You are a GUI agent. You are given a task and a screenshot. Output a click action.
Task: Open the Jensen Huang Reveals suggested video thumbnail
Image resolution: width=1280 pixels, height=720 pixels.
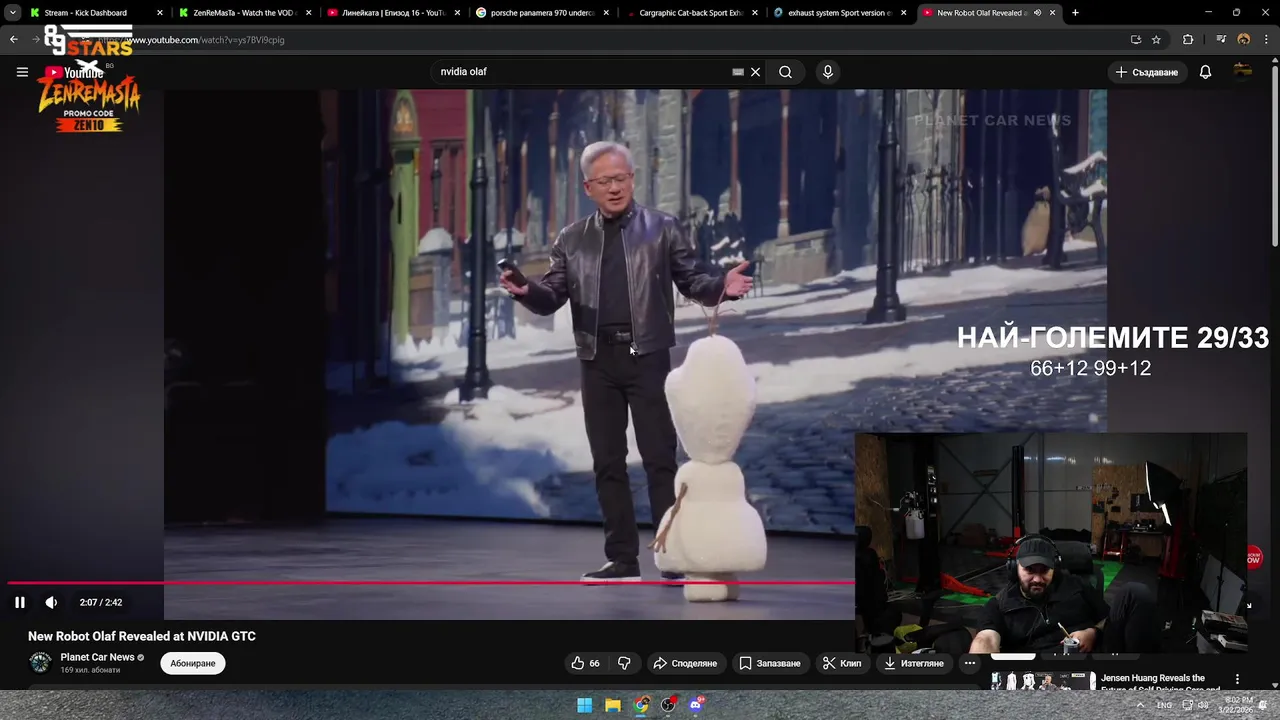(1042, 681)
